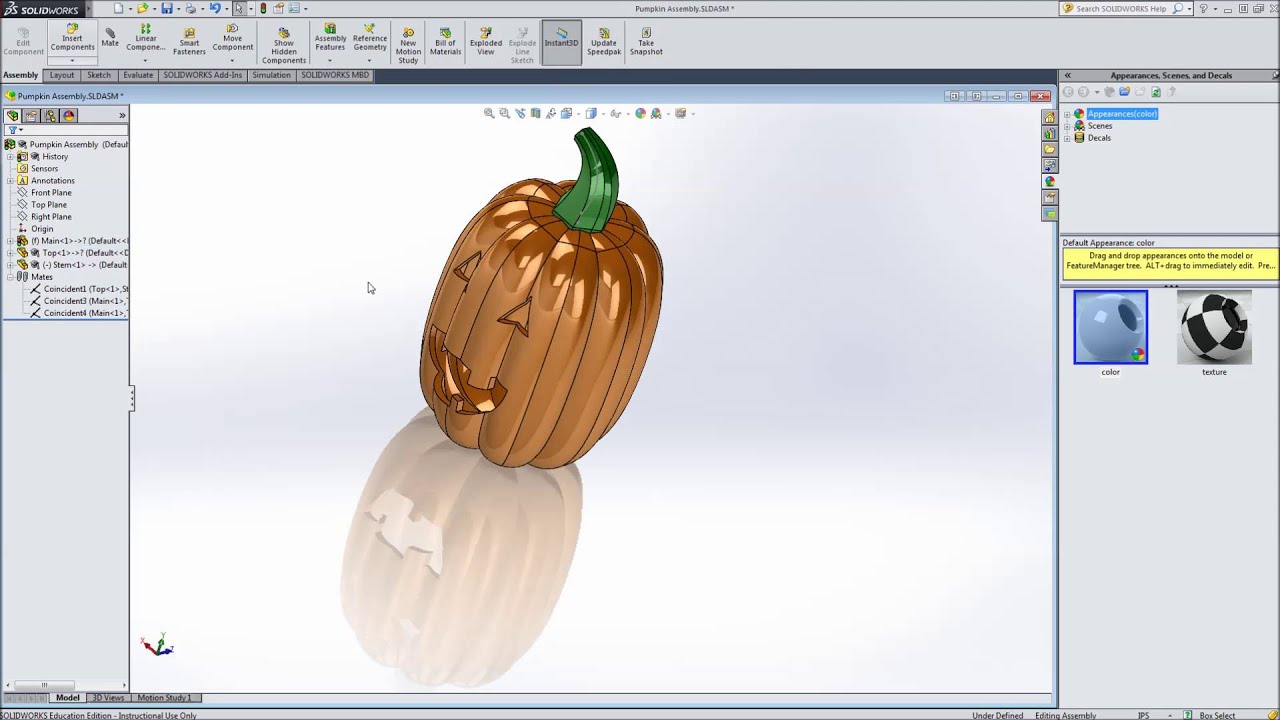1280x720 pixels.
Task: Open Design Library task pane tab
Action: [x=1050, y=133]
